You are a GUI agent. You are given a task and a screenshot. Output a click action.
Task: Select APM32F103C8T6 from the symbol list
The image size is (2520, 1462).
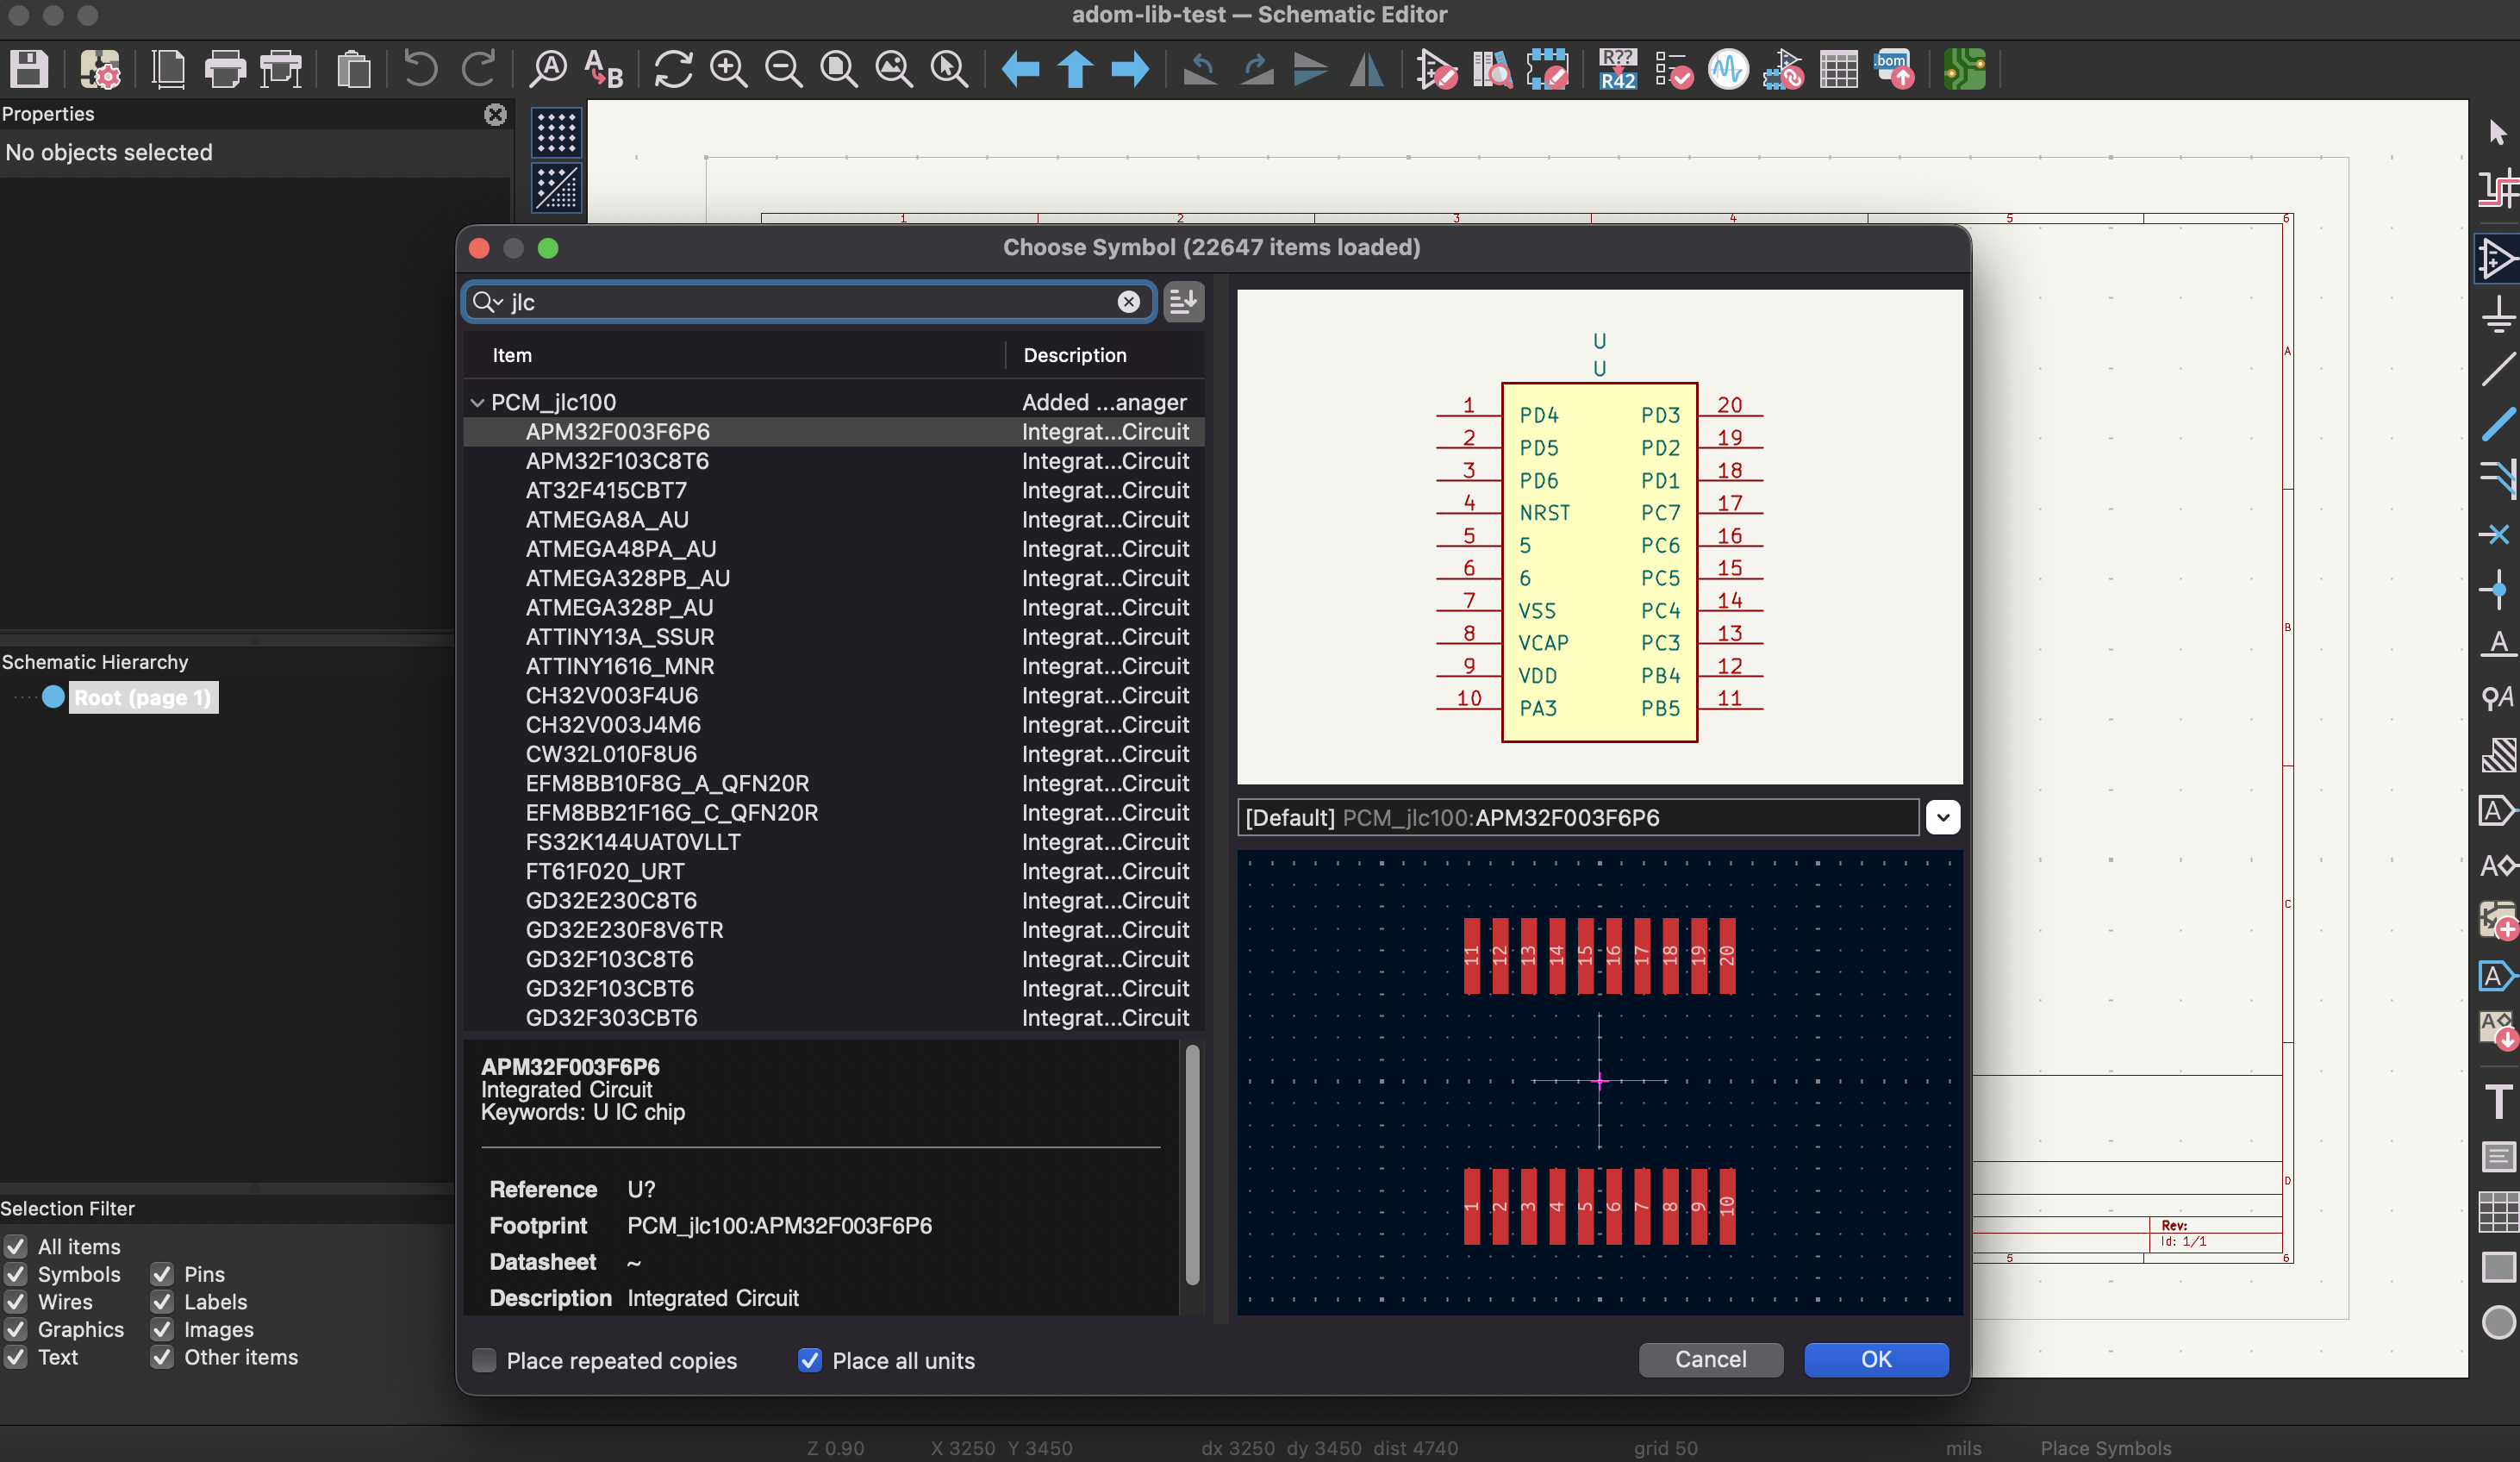[617, 461]
